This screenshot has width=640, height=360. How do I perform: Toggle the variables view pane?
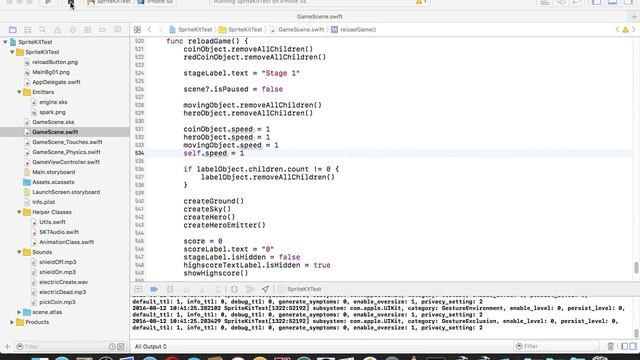pyautogui.click(x=624, y=347)
